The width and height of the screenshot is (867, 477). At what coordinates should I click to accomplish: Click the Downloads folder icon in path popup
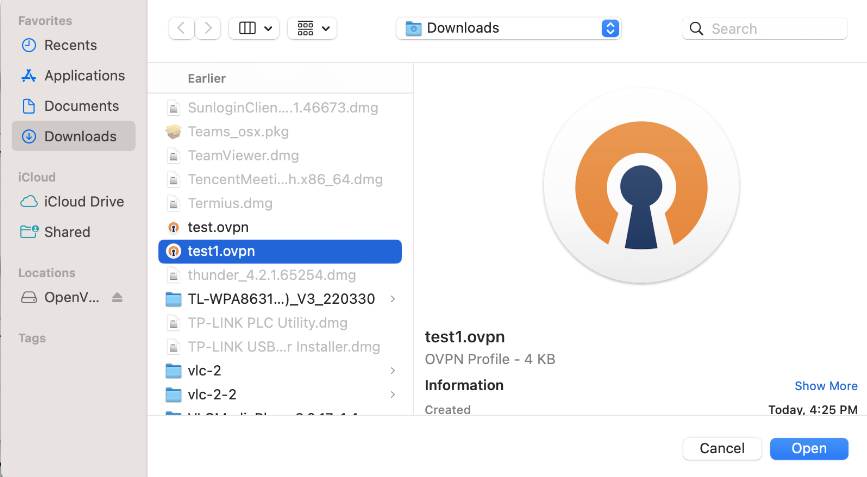[413, 28]
